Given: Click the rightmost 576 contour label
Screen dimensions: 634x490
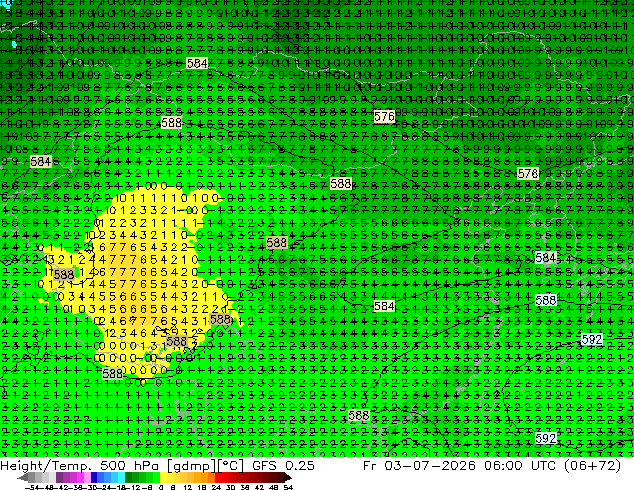Looking at the screenshot, I should pyautogui.click(x=528, y=173).
